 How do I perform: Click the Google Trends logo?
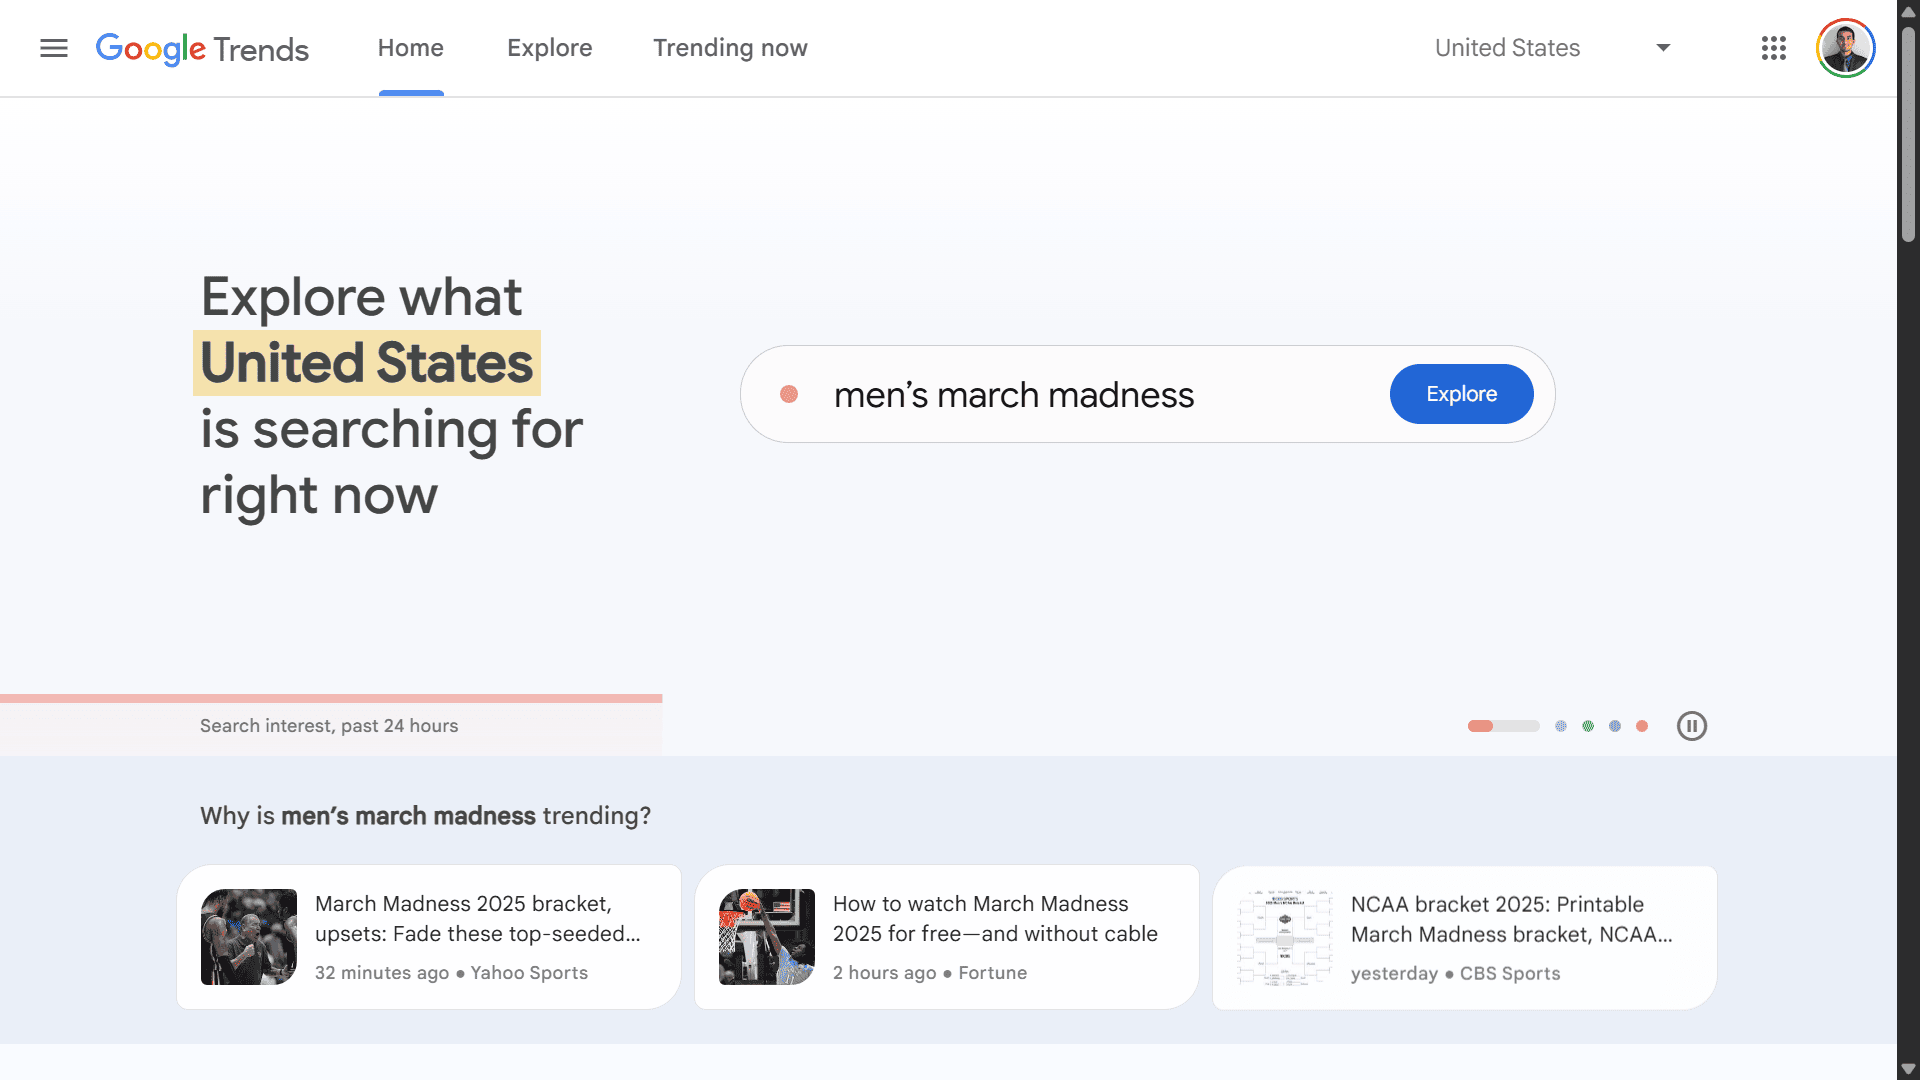tap(202, 48)
